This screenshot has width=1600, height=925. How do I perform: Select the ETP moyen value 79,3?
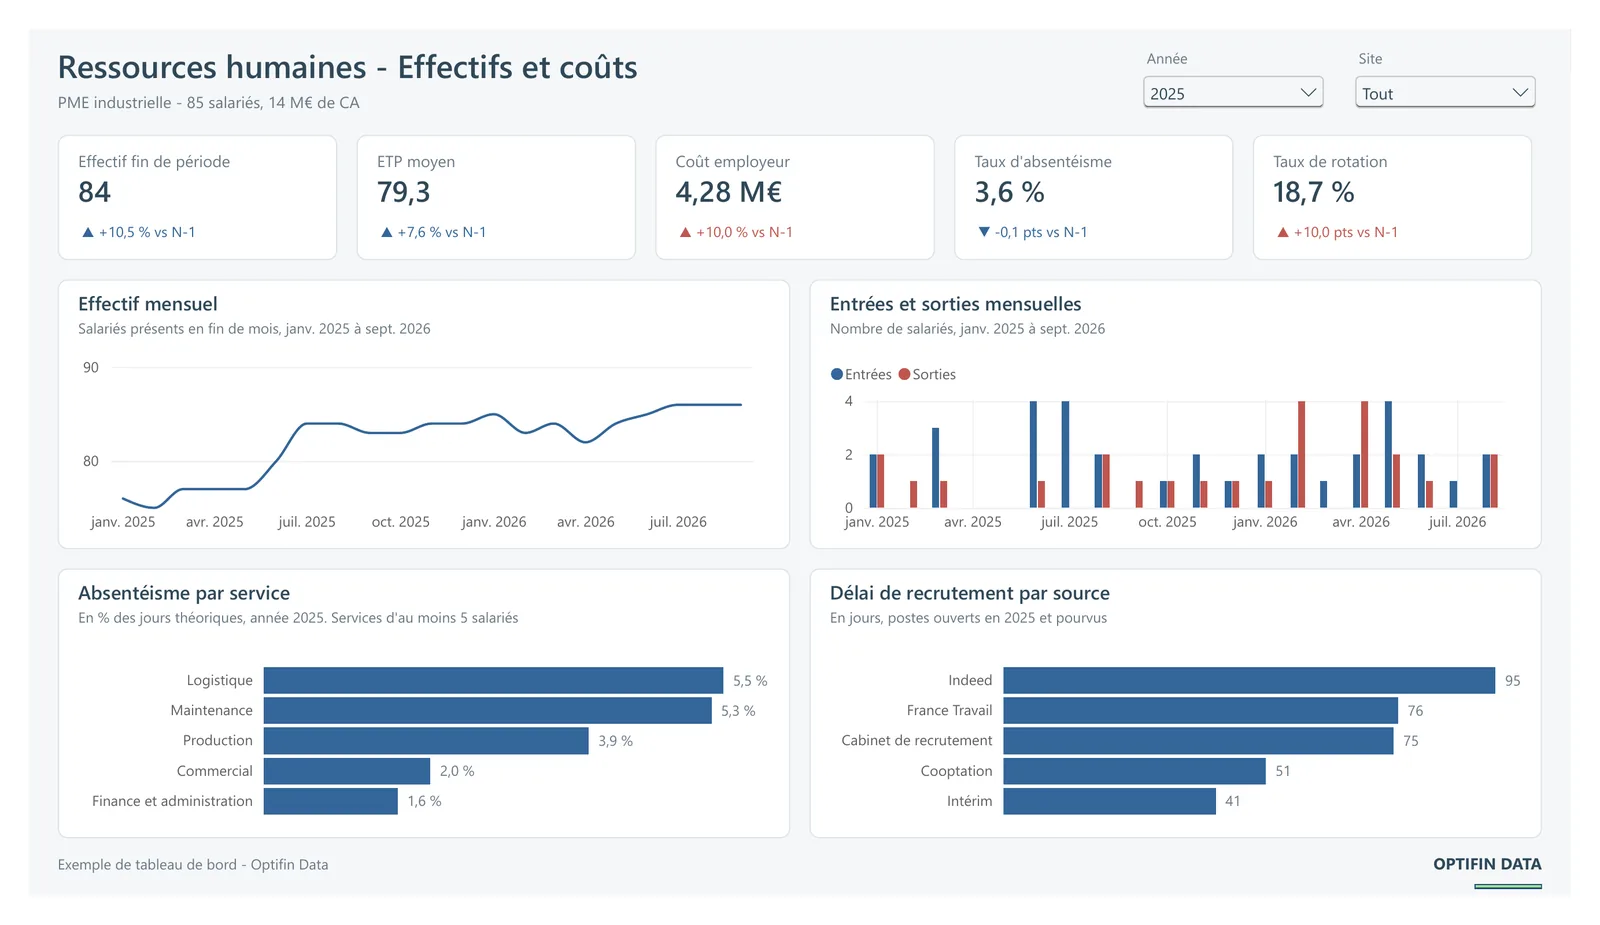(403, 192)
